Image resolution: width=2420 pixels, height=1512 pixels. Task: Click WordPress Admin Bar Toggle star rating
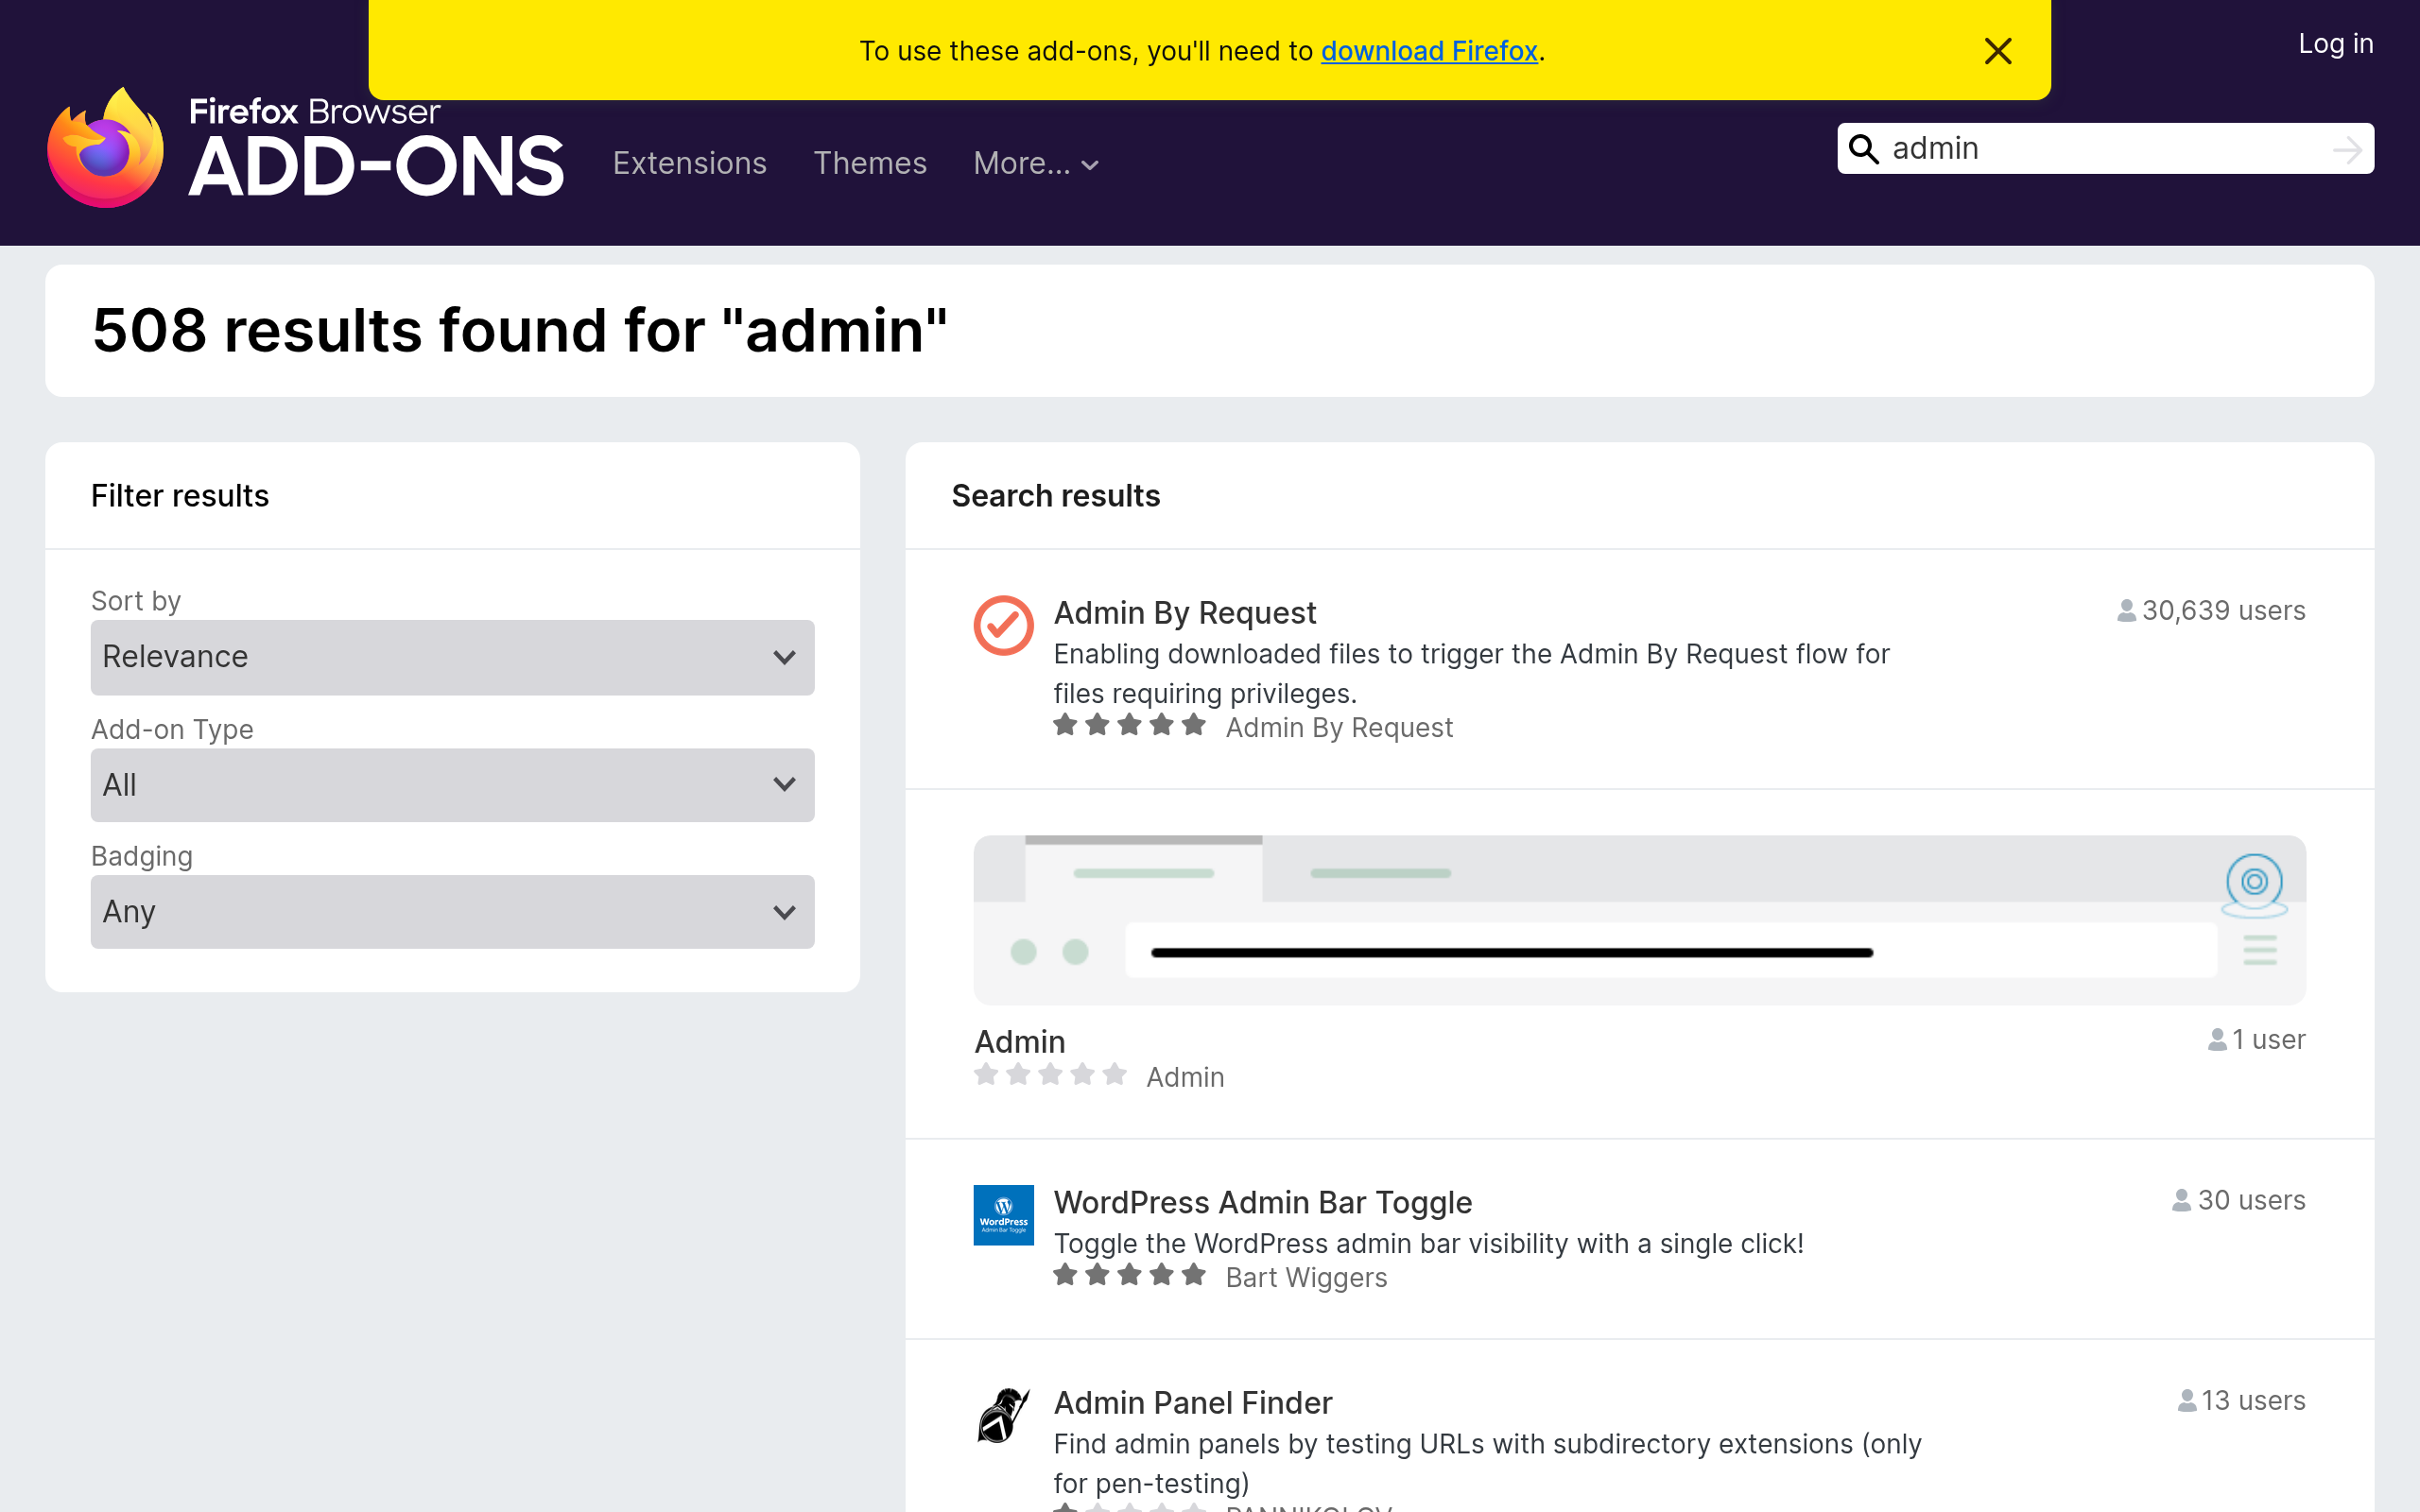[1129, 1275]
